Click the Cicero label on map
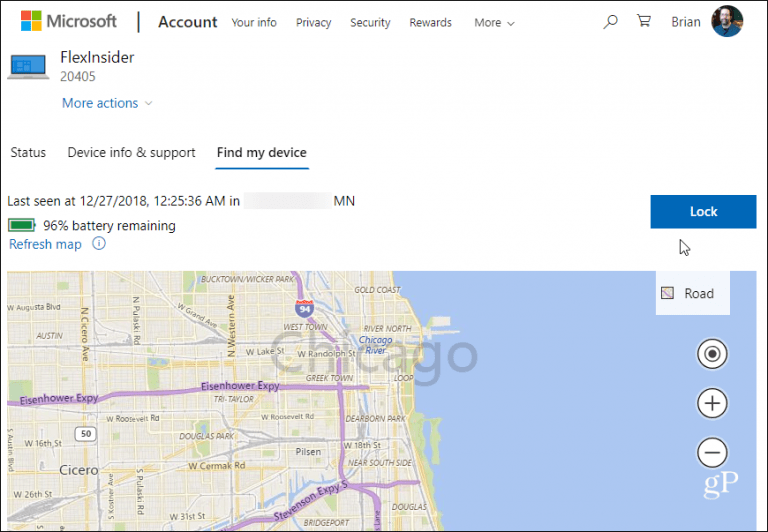The width and height of the screenshot is (768, 532). coord(78,470)
